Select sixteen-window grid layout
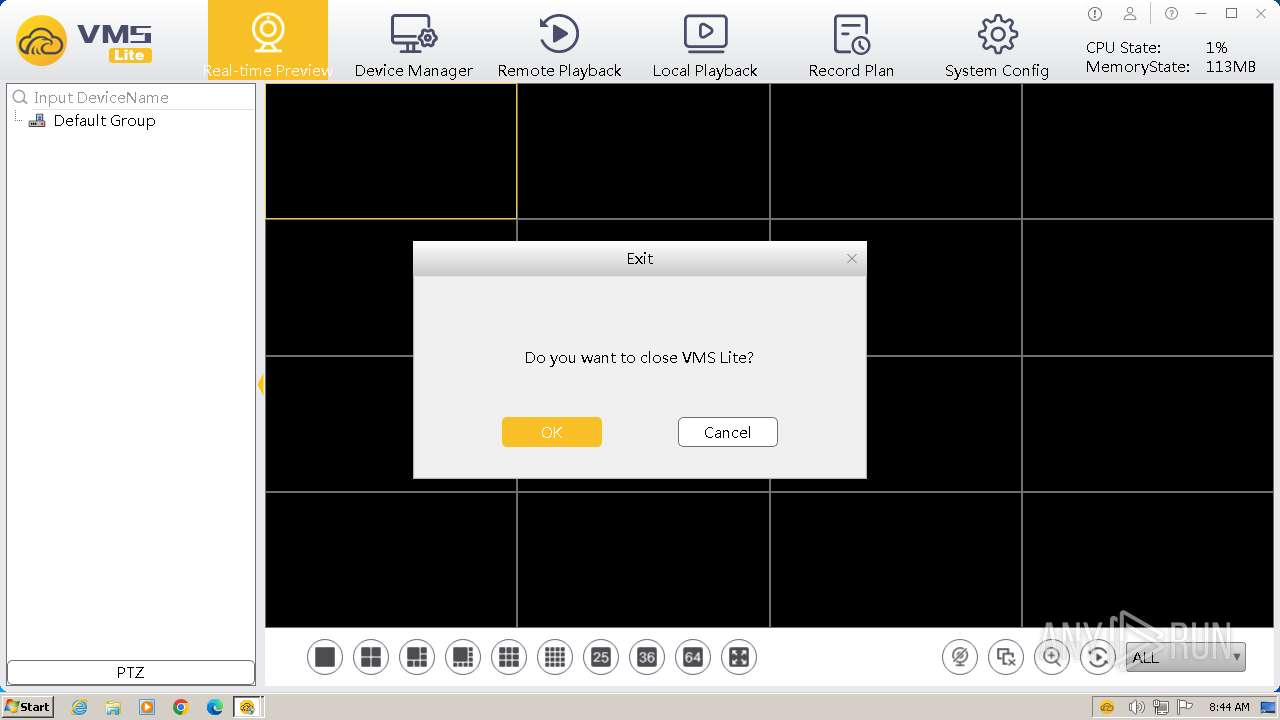The image size is (1280, 720). (555, 657)
